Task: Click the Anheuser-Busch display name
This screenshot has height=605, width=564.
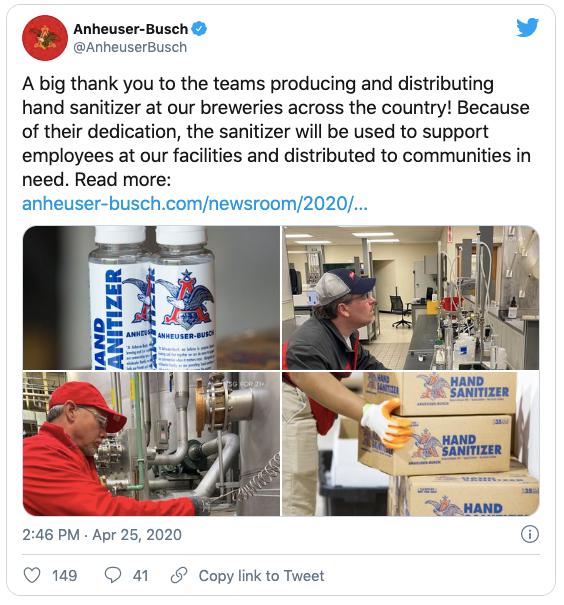Action: pyautogui.click(x=130, y=29)
